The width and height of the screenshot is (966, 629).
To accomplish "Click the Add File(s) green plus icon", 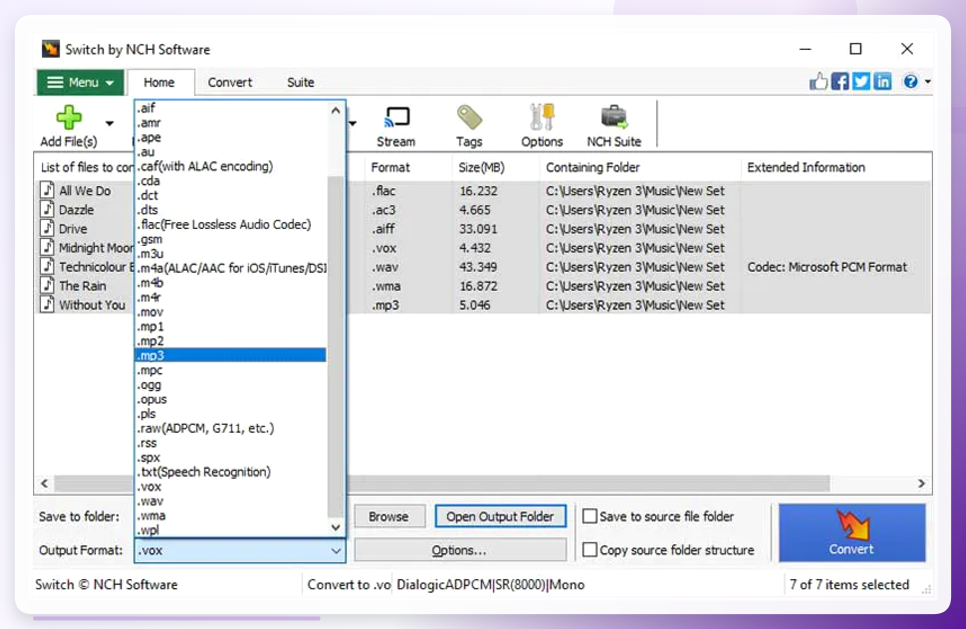I will [68, 117].
